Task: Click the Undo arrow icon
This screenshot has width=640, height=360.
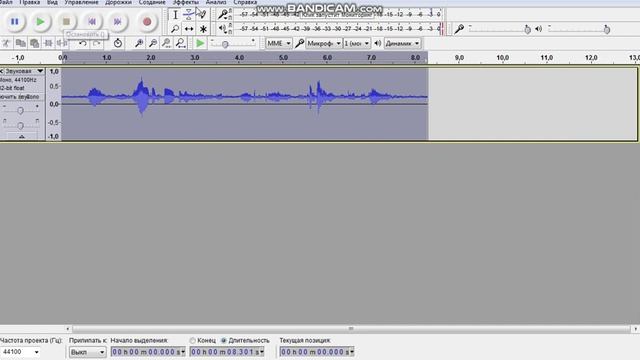Action: coord(82,43)
